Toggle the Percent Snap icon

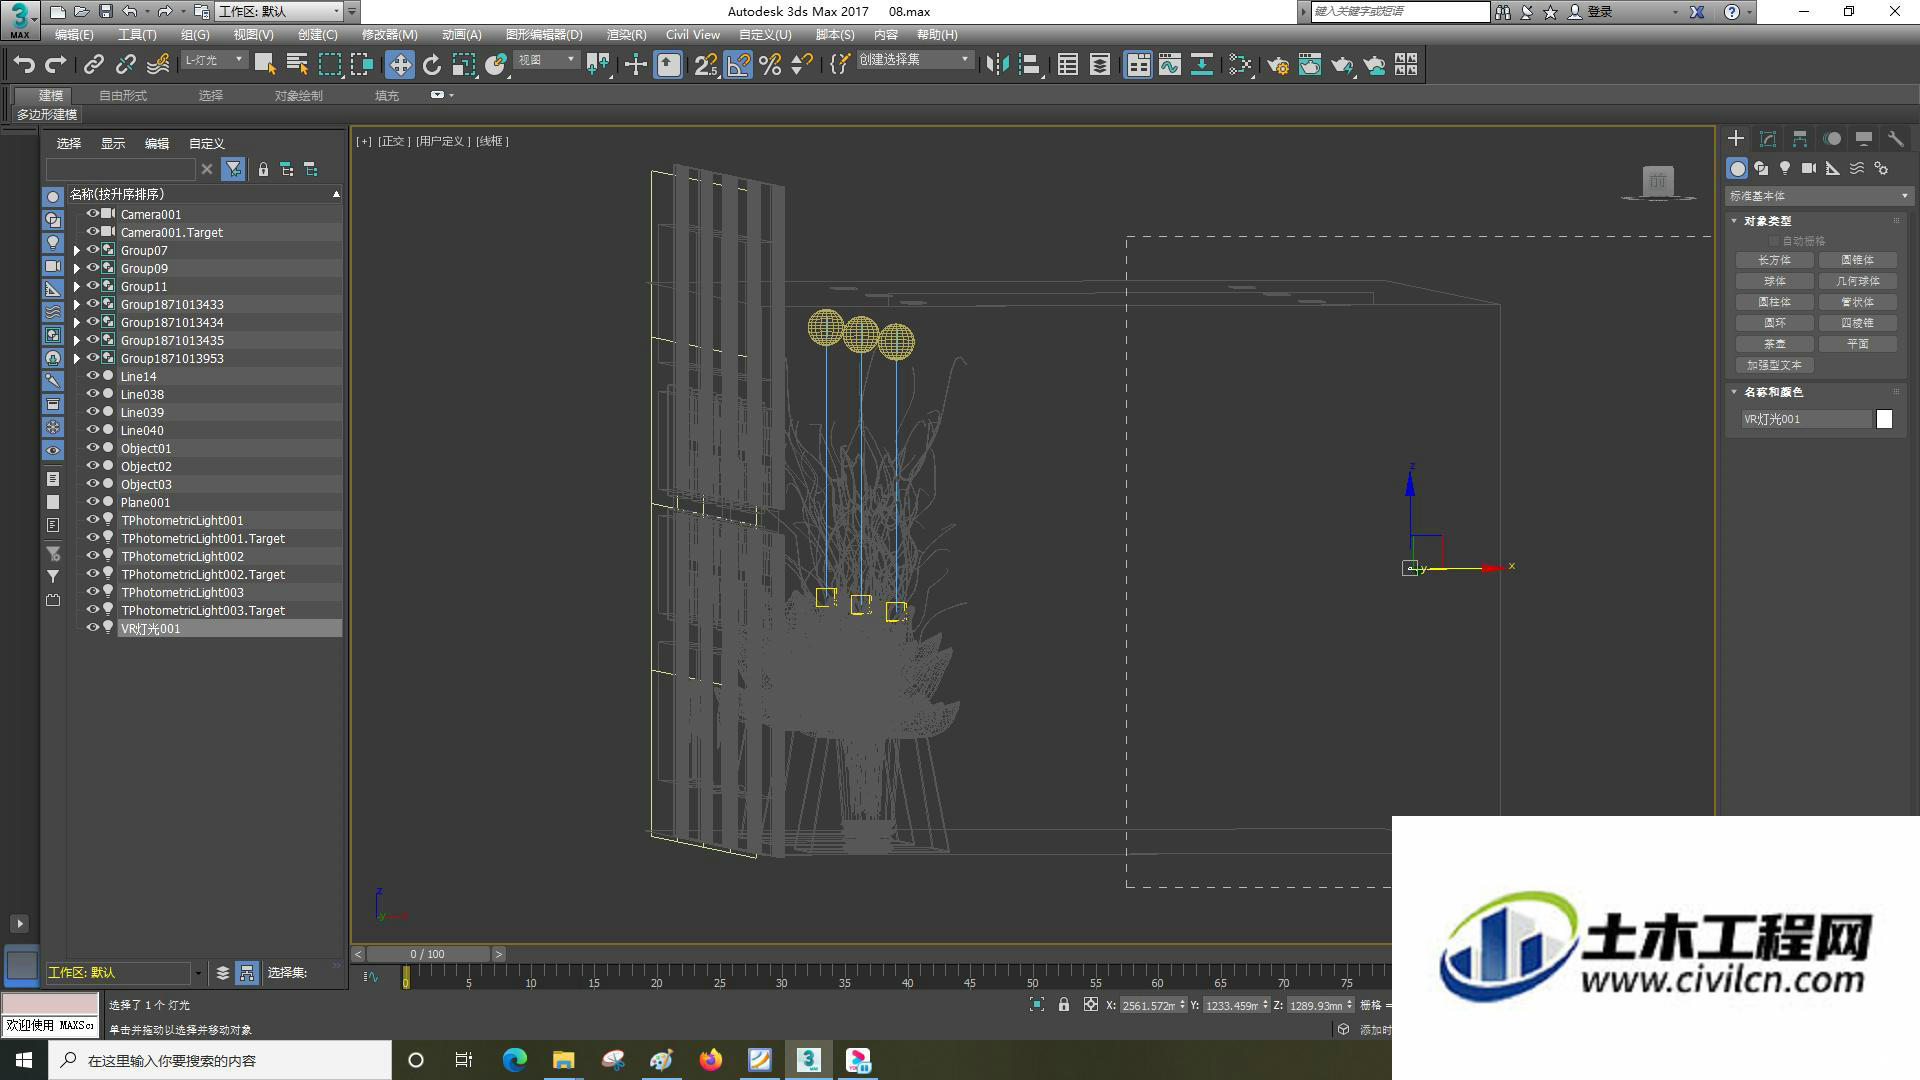(770, 65)
